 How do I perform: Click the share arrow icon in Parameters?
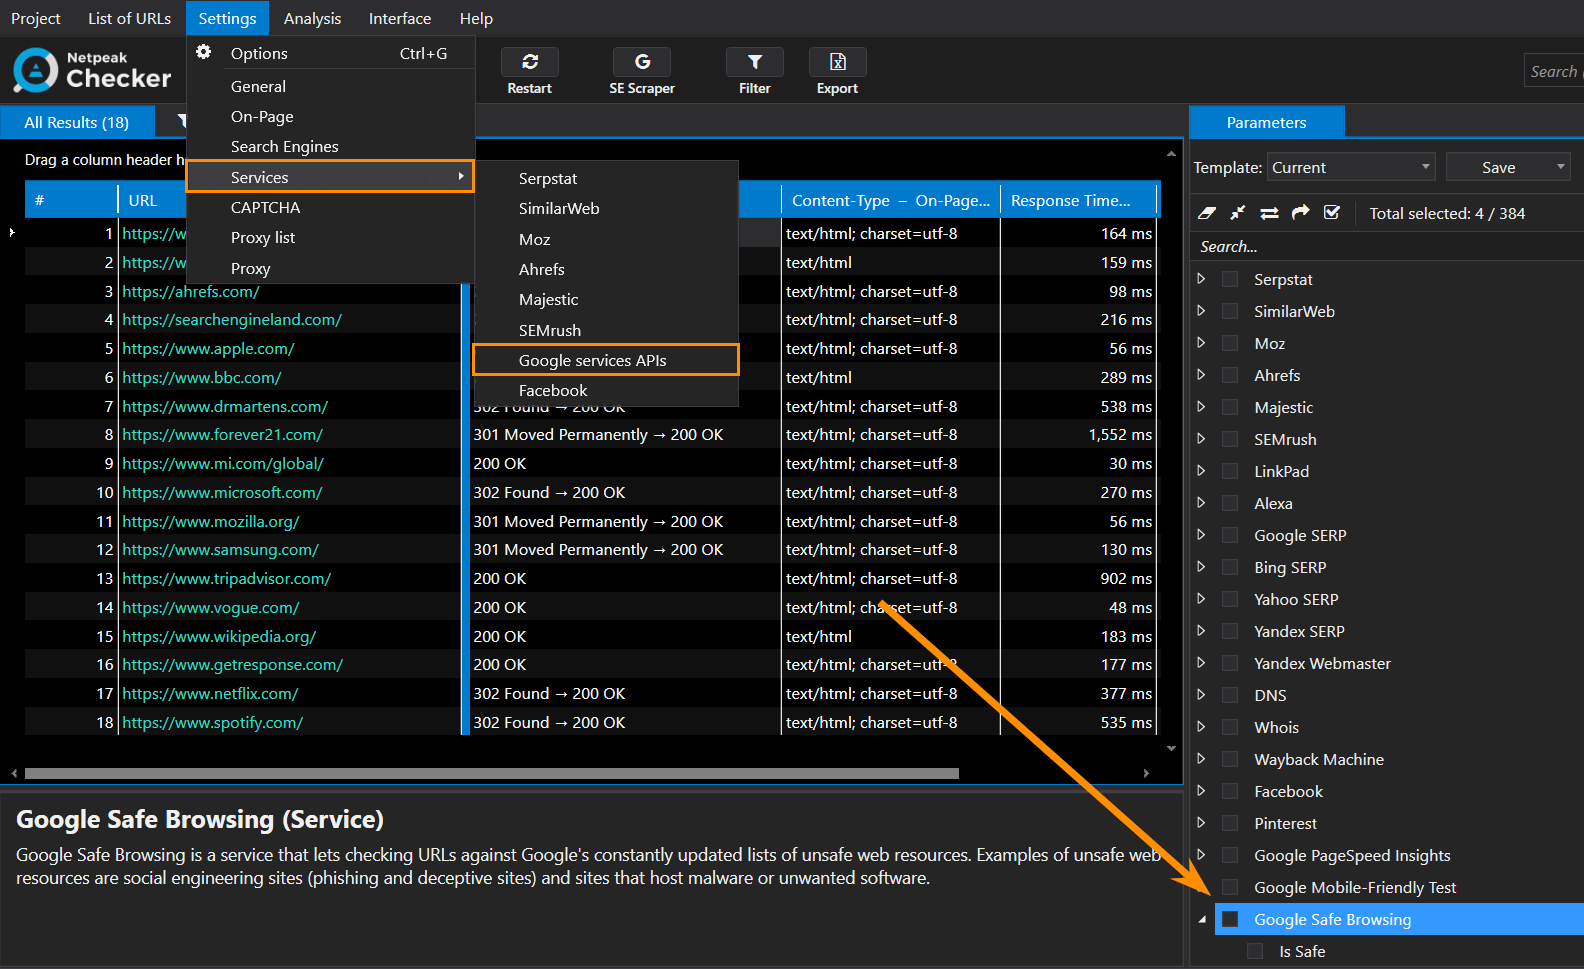pos(1300,213)
